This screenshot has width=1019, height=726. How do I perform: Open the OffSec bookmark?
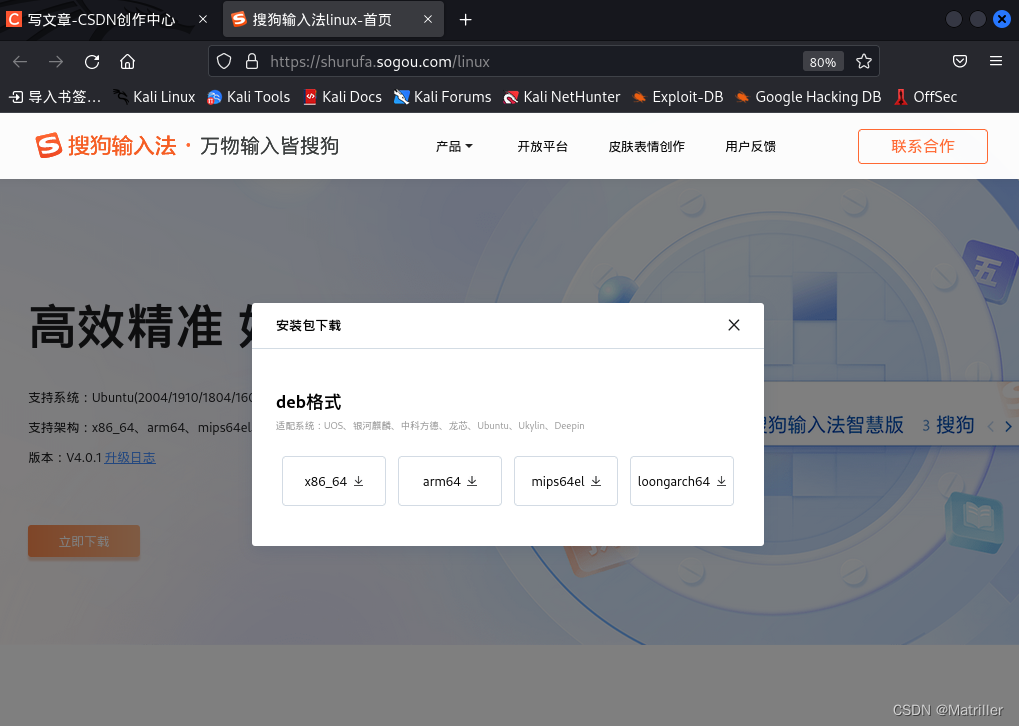925,97
